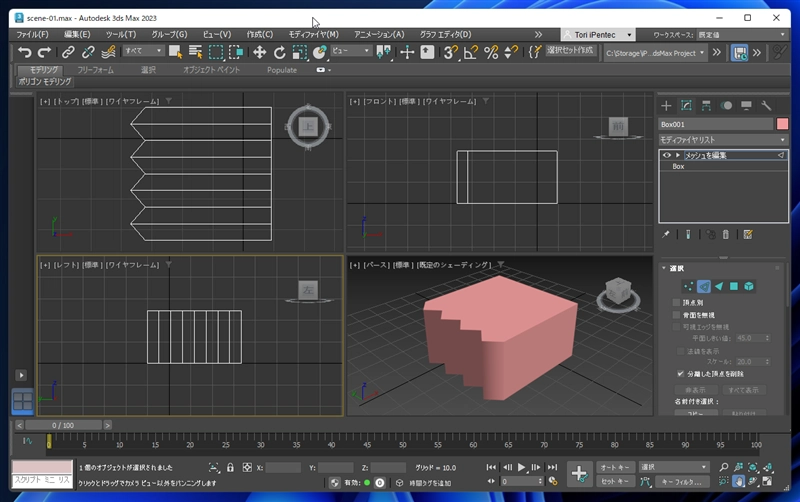Open the すべて selection filter dropdown
The image size is (800, 502).
point(143,51)
